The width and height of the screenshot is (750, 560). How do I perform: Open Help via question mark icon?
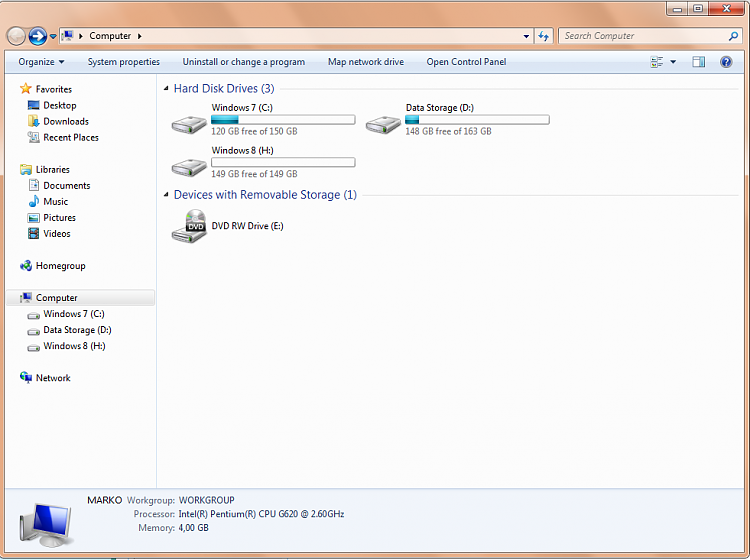click(x=726, y=62)
